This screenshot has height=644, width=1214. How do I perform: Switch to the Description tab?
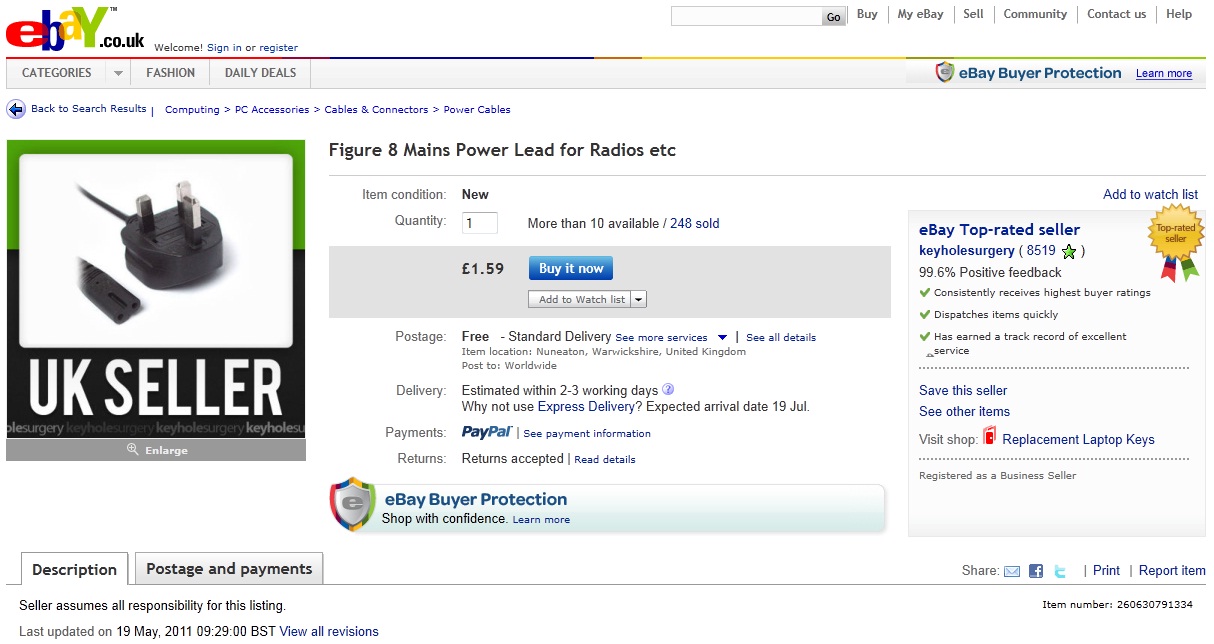click(75, 569)
